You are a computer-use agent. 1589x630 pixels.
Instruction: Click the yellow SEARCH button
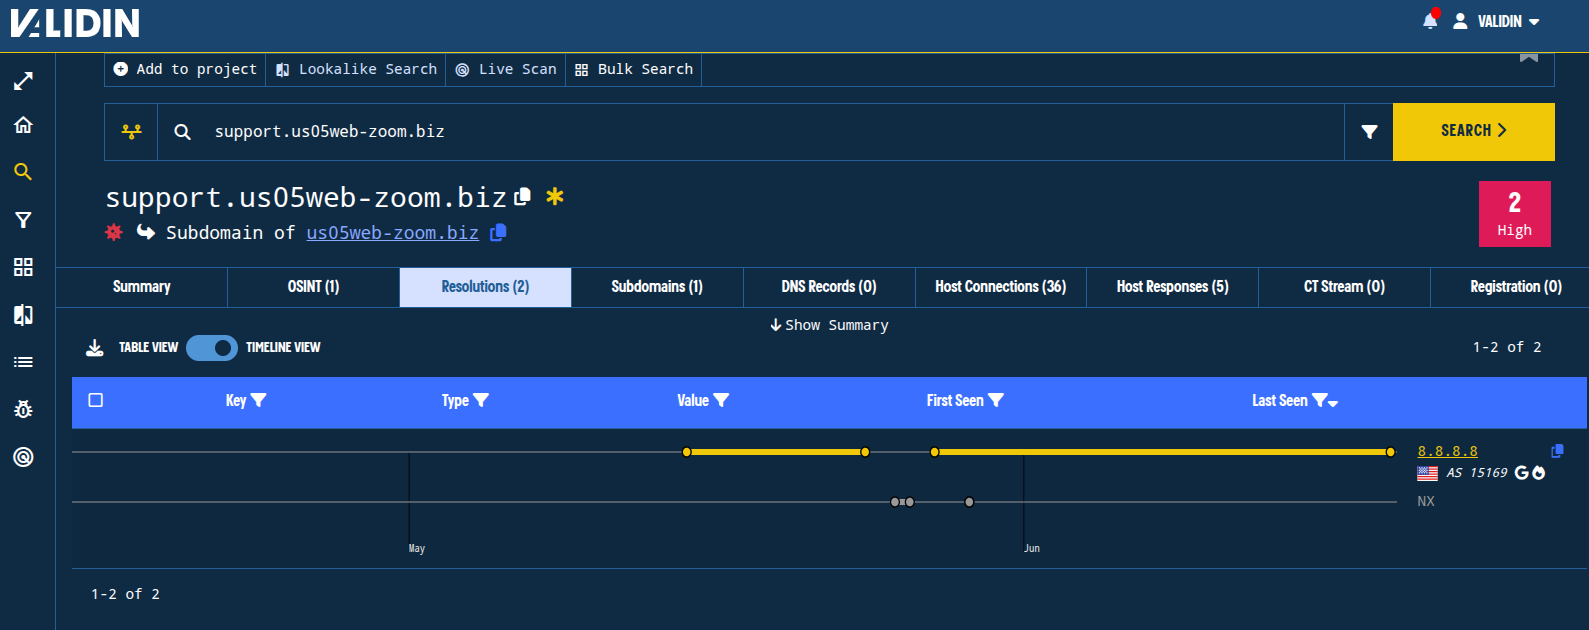(x=1474, y=131)
